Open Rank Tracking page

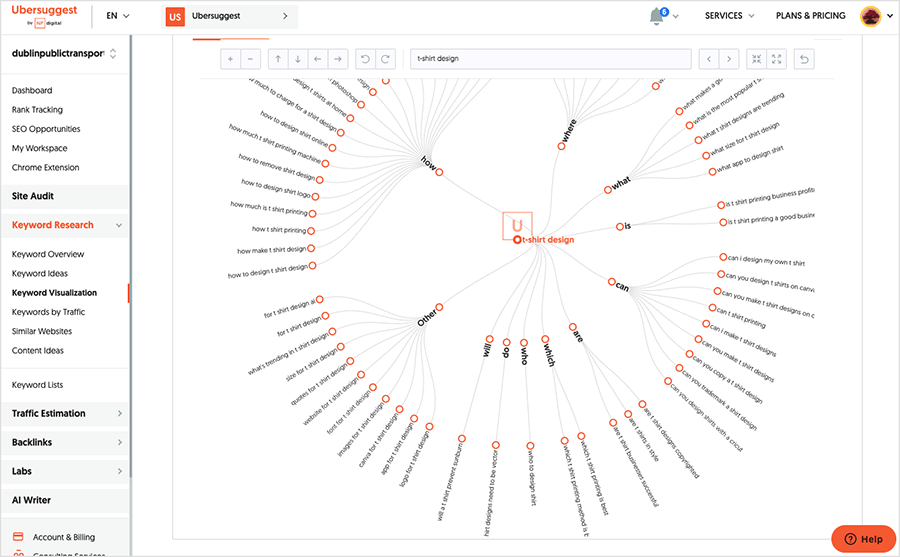coord(37,110)
